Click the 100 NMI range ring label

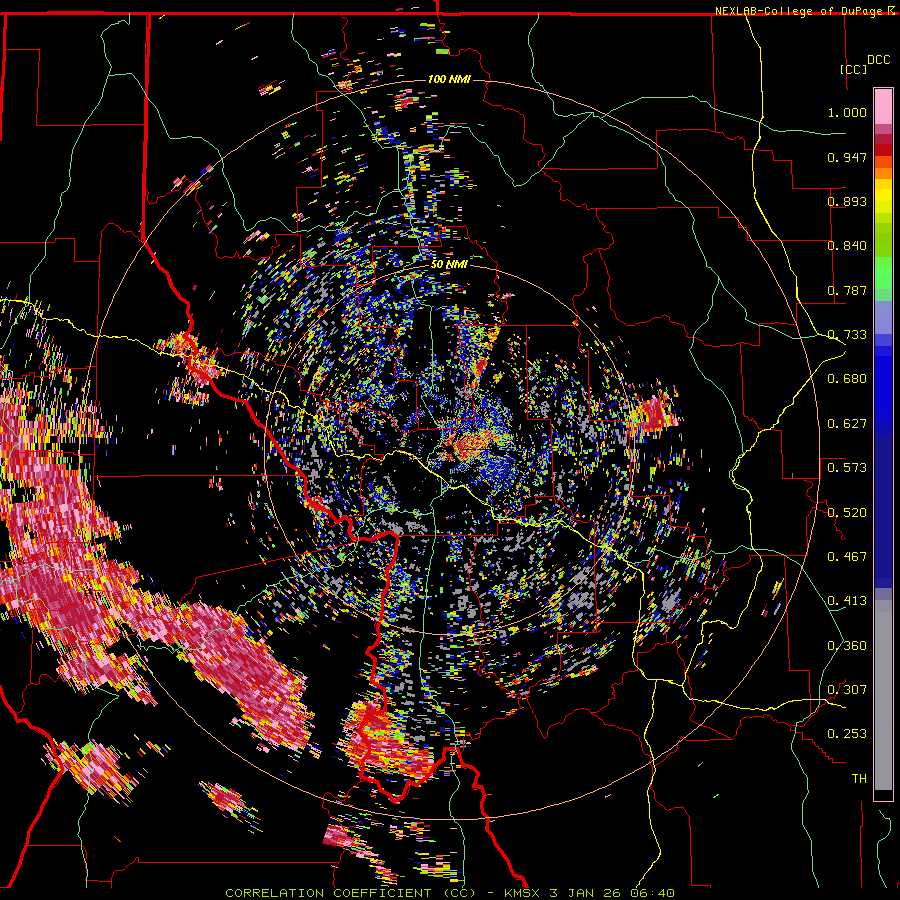449,79
